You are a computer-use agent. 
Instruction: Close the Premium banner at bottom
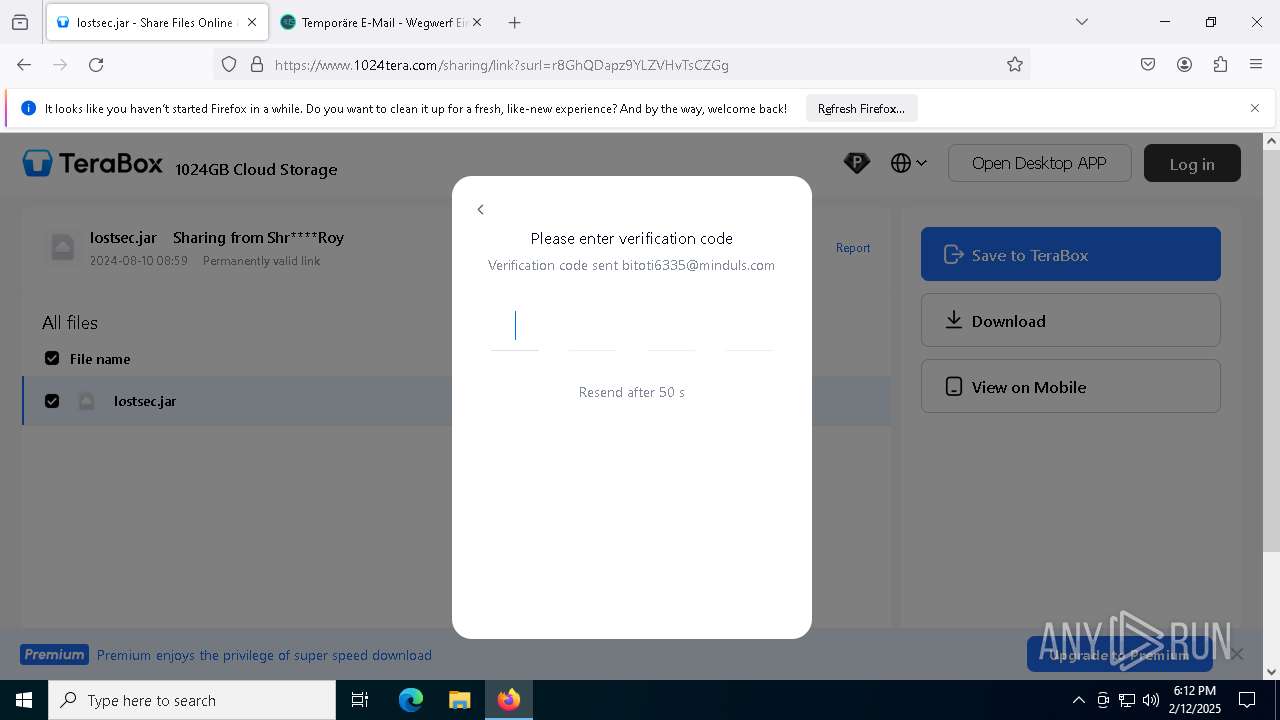point(1237,654)
